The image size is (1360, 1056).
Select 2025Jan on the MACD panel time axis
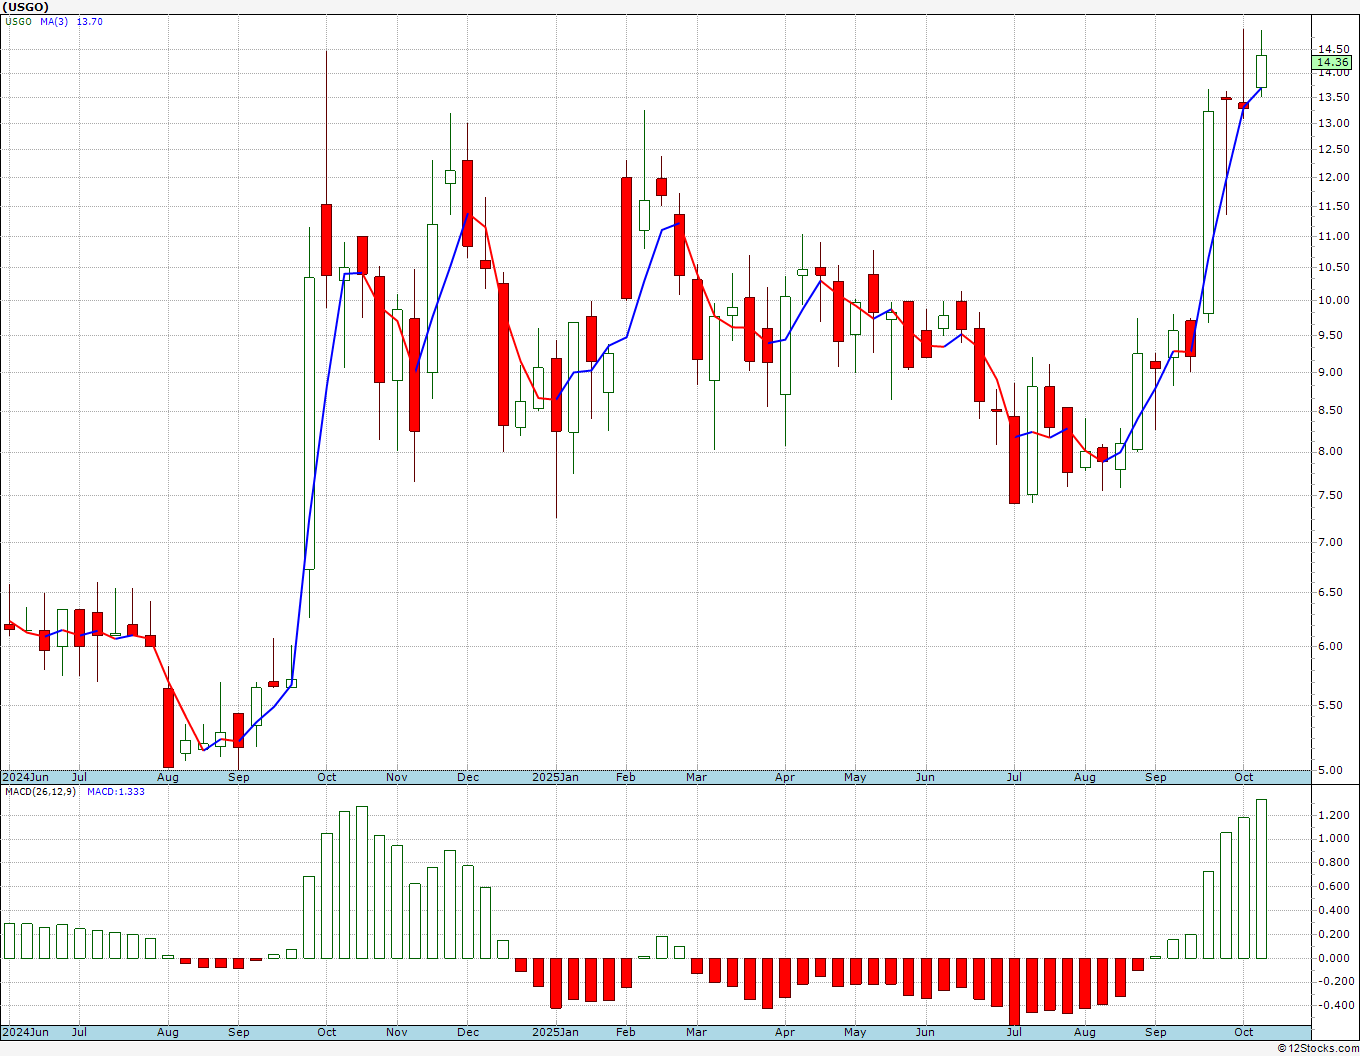[555, 1032]
